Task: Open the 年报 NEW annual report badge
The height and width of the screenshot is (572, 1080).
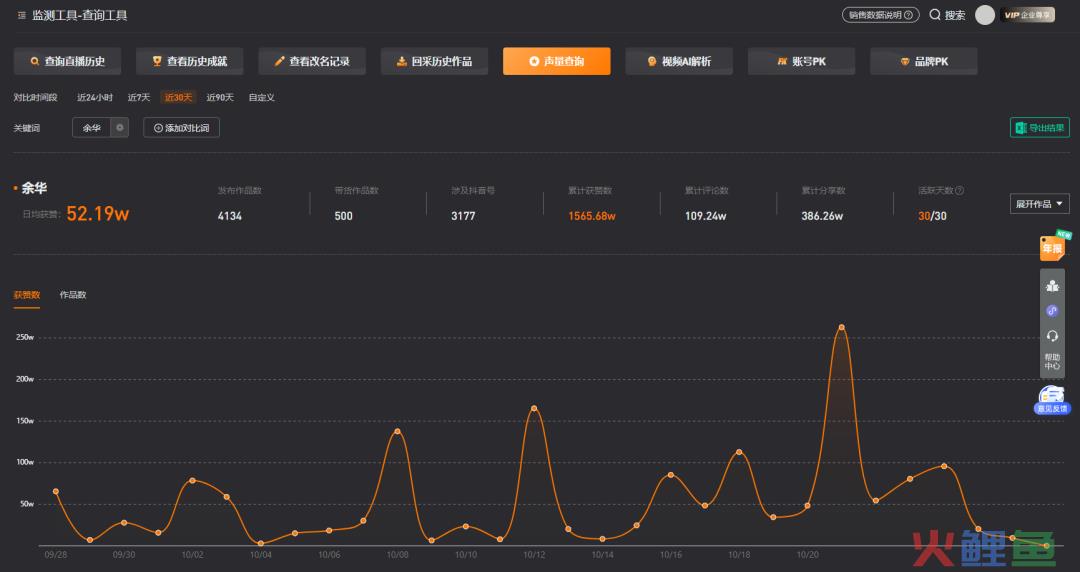Action: point(1055,246)
